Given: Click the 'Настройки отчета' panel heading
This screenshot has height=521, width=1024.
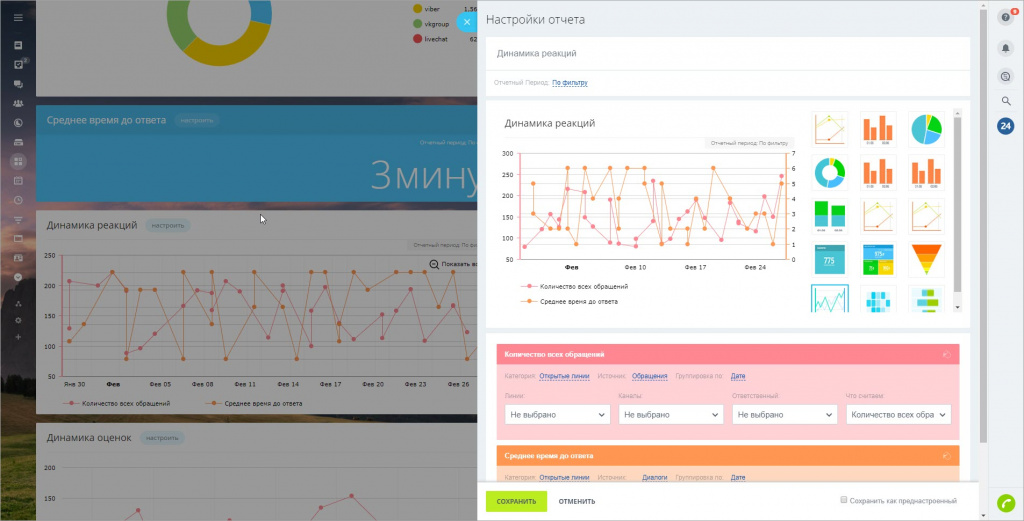Looking at the screenshot, I should (536, 20).
